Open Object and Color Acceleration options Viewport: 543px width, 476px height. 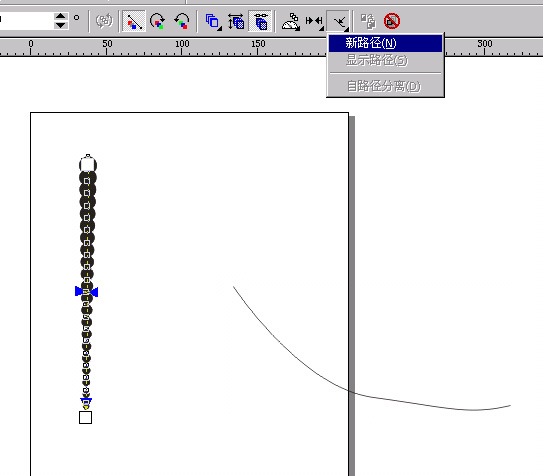pos(214,21)
